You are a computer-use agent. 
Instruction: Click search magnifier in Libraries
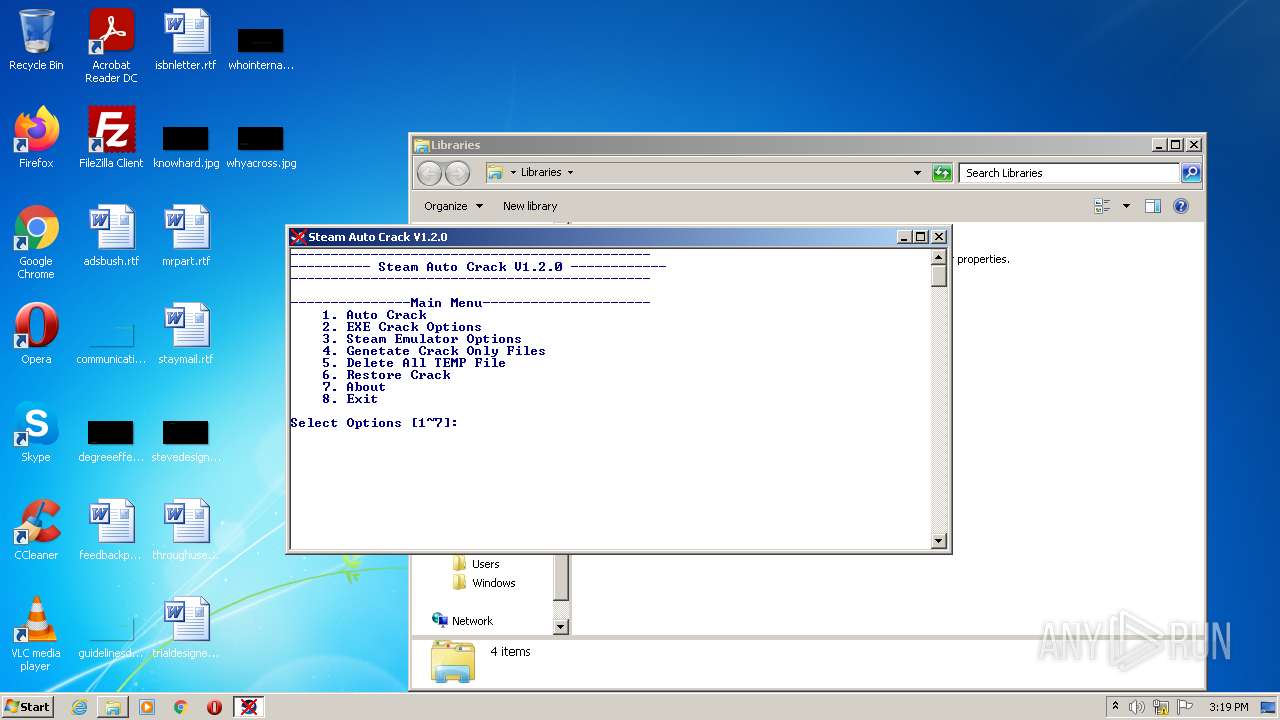1191,173
